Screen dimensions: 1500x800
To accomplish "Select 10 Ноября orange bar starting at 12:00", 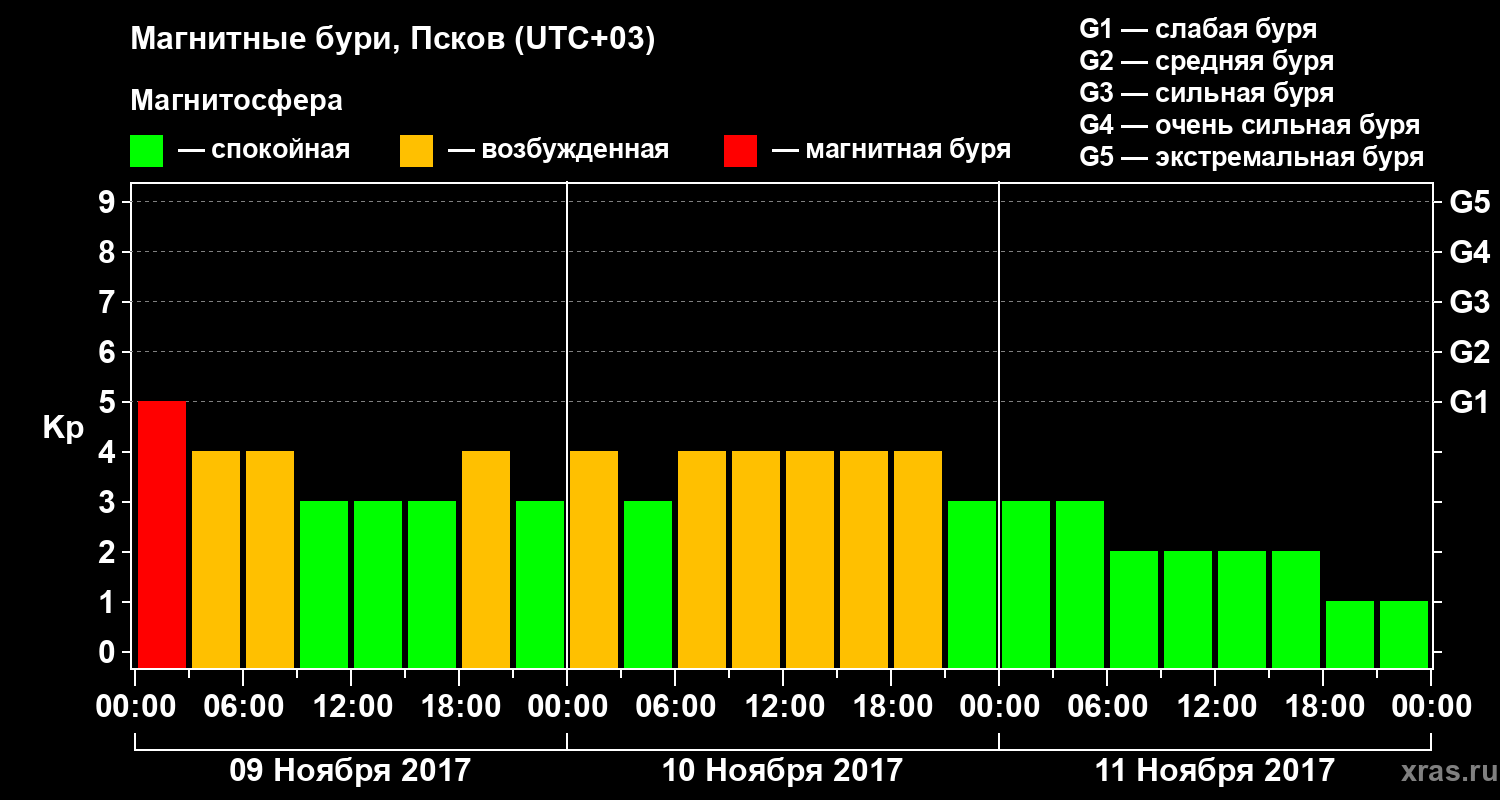I will (810, 559).
